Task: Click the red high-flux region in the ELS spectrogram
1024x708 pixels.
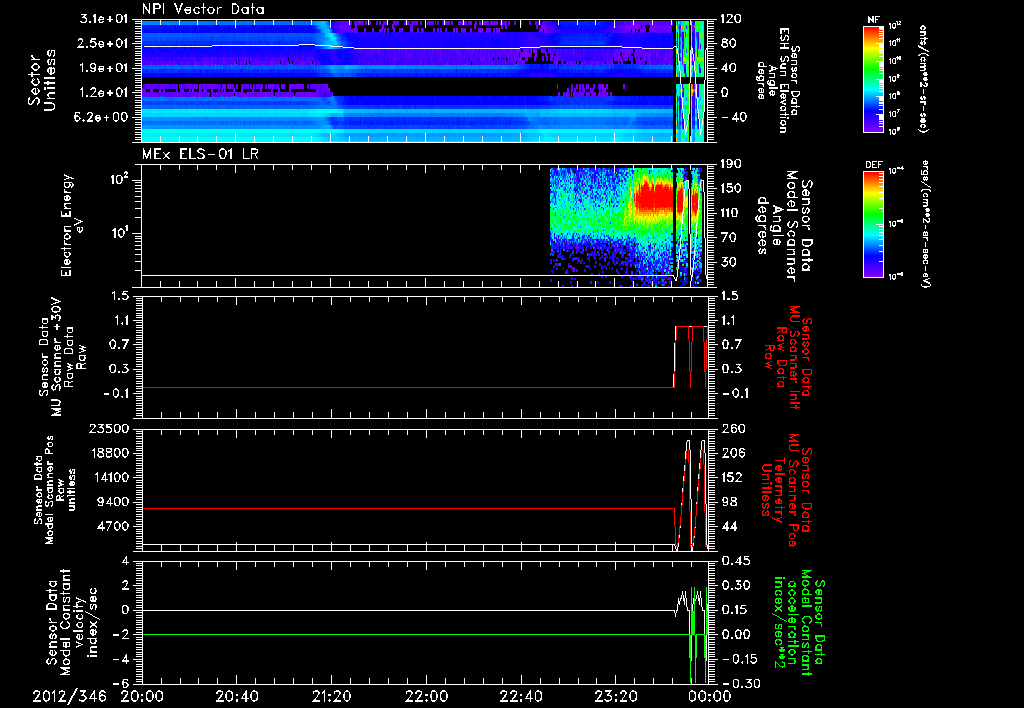Action: (x=654, y=197)
